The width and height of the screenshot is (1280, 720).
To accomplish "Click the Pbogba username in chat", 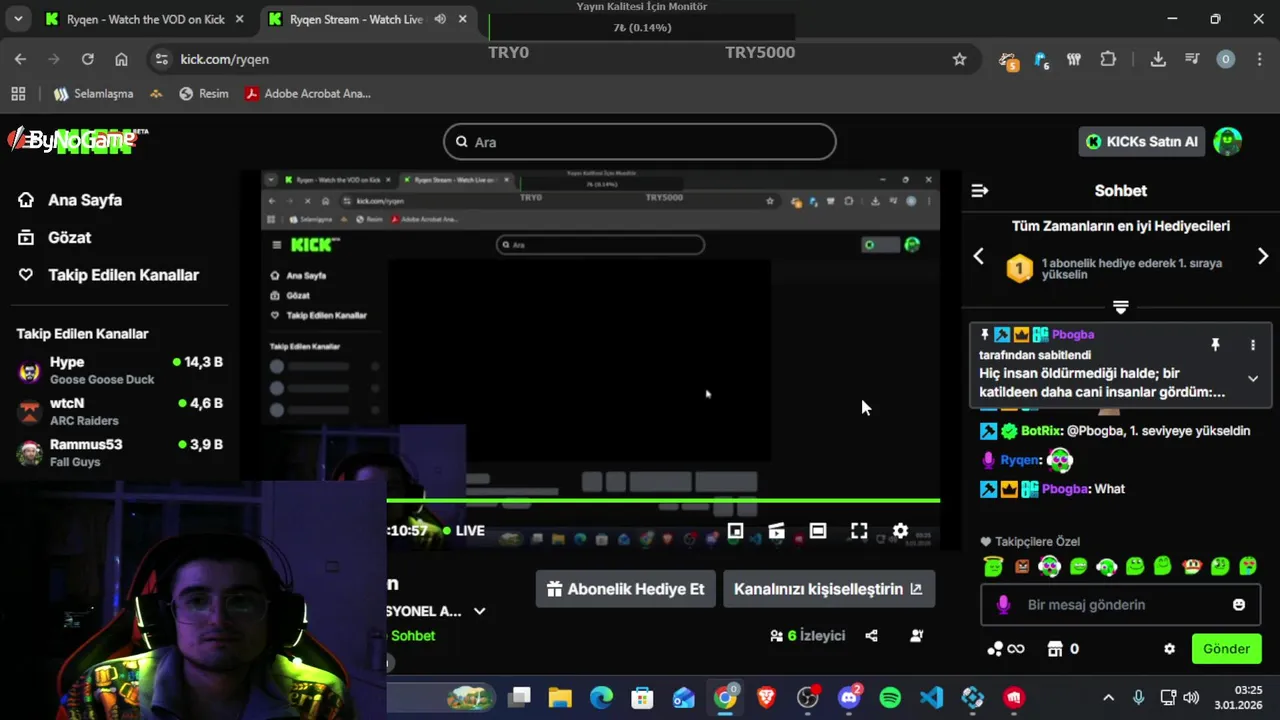I will tap(1067, 489).
